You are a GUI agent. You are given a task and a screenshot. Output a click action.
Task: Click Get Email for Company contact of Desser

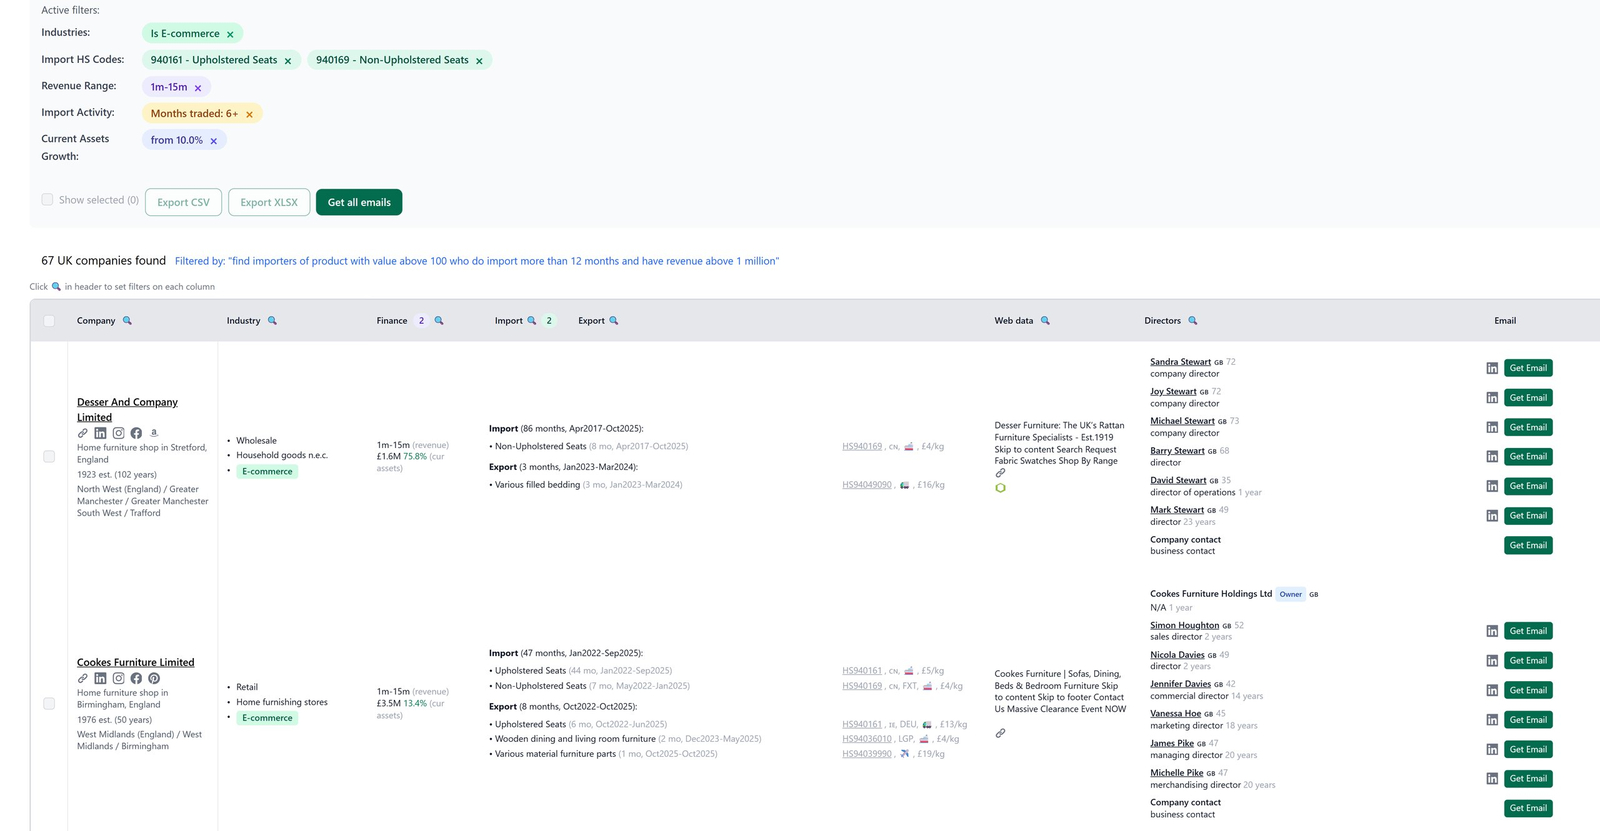coord(1527,545)
